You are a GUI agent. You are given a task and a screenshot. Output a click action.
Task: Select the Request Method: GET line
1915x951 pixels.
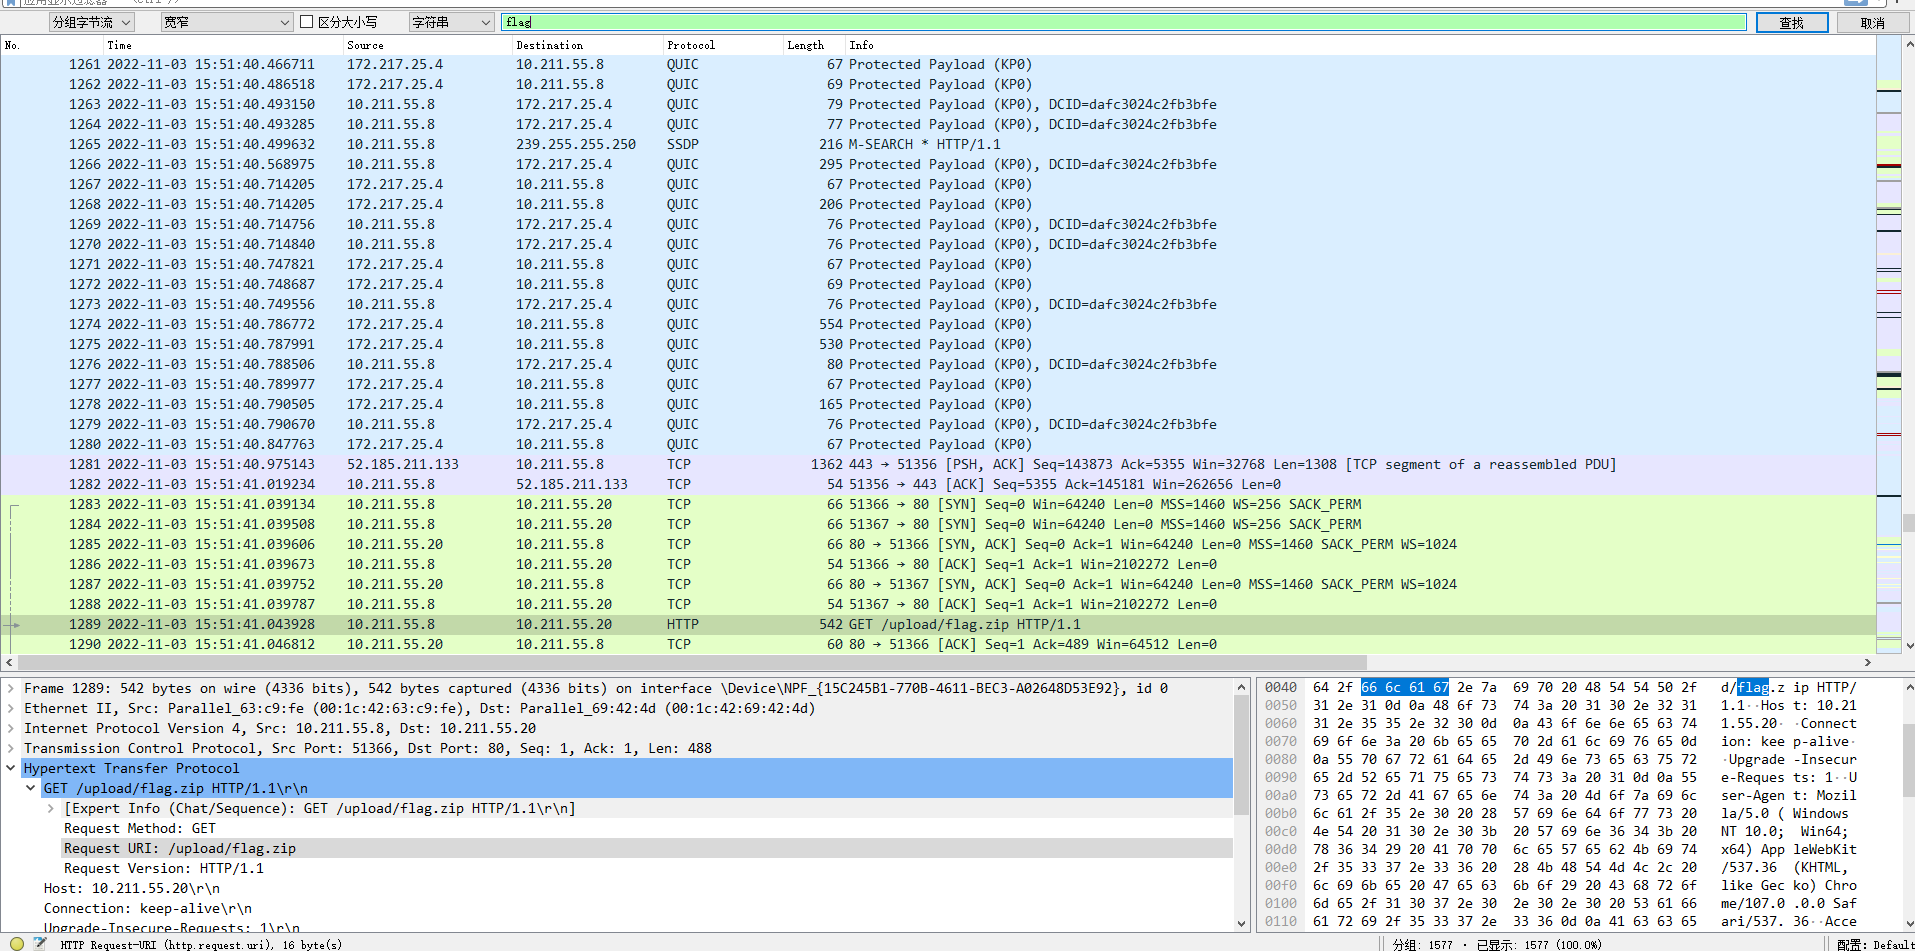(x=140, y=828)
